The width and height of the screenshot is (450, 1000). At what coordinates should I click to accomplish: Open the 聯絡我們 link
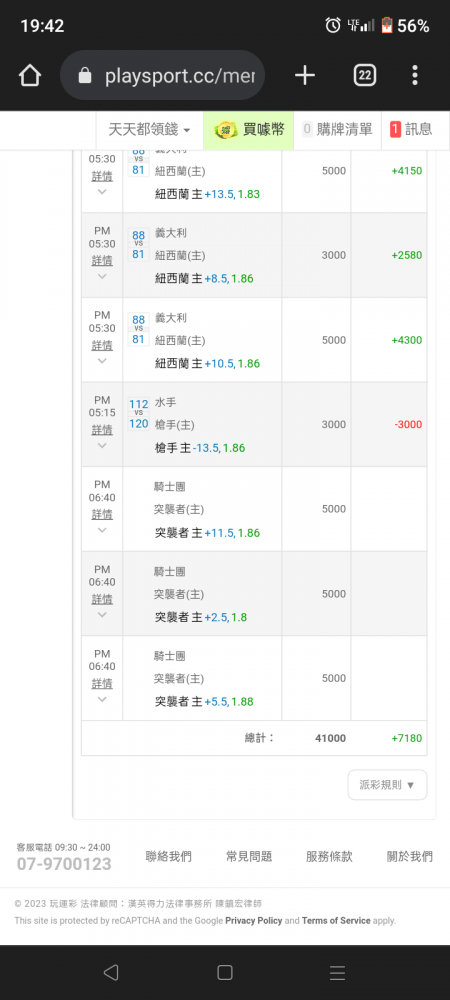coord(168,857)
